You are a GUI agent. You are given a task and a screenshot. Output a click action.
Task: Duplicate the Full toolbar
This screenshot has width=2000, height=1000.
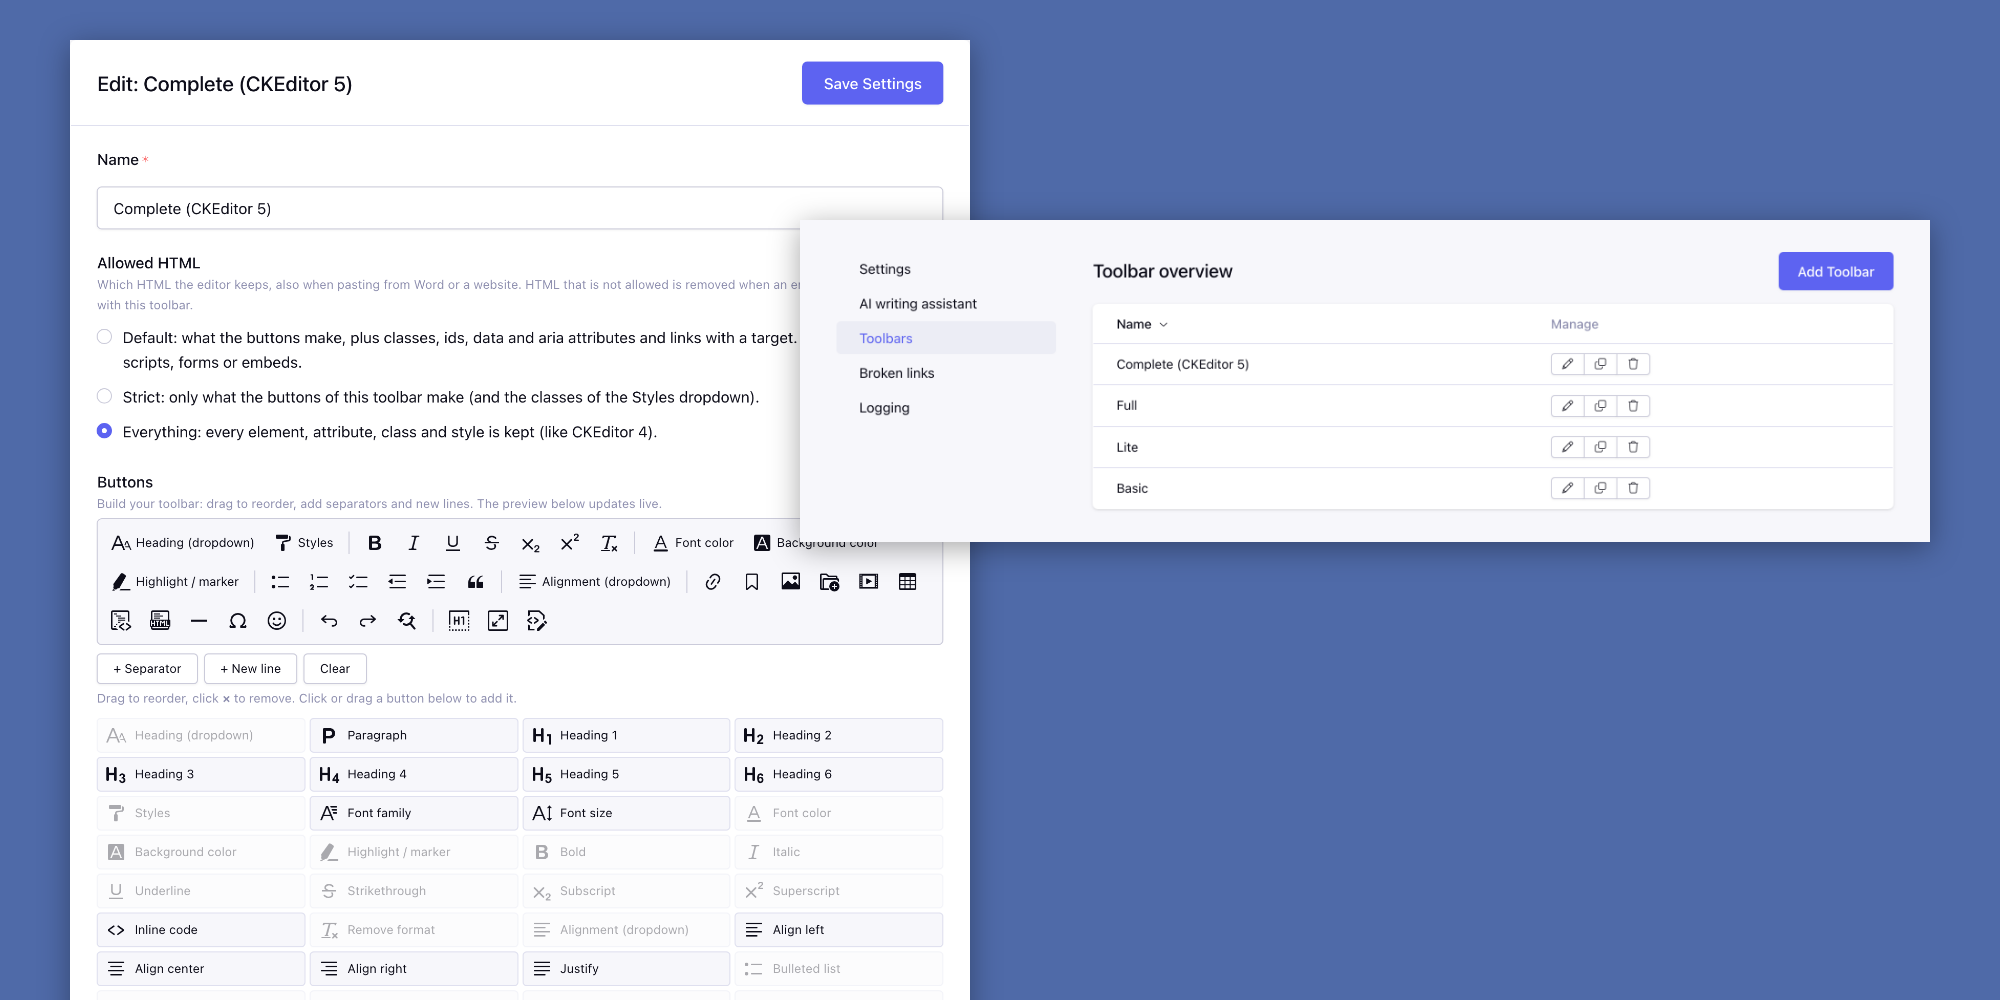click(1601, 406)
